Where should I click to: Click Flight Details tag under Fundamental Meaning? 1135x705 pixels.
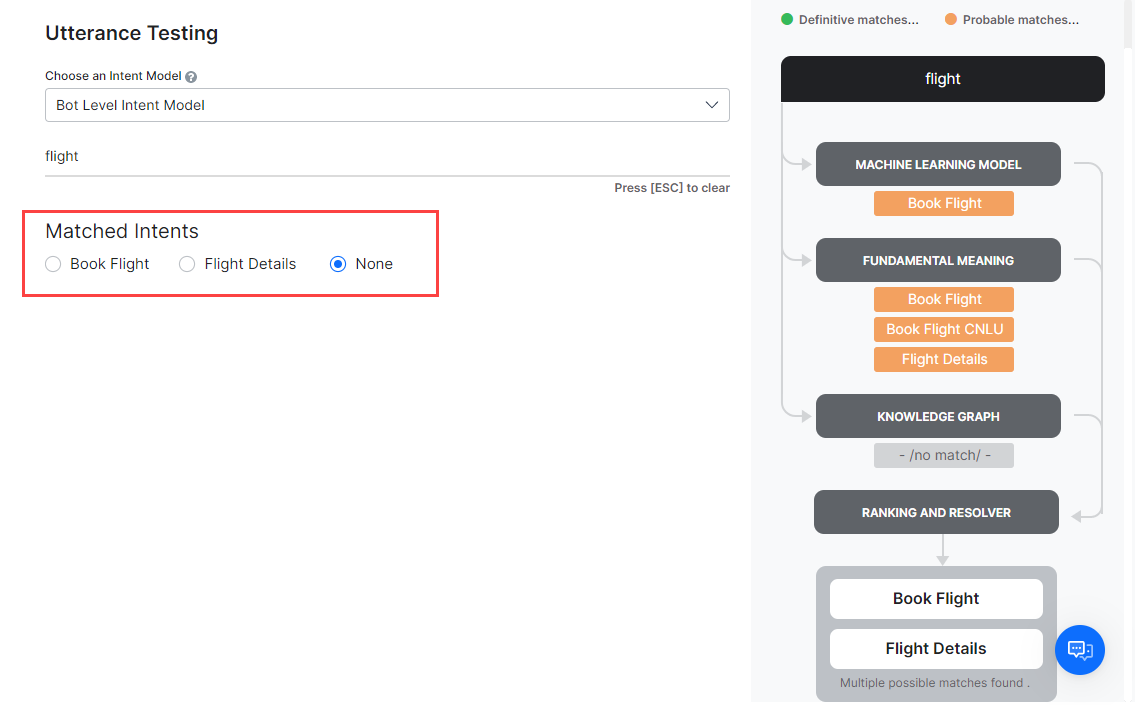[x=944, y=359]
